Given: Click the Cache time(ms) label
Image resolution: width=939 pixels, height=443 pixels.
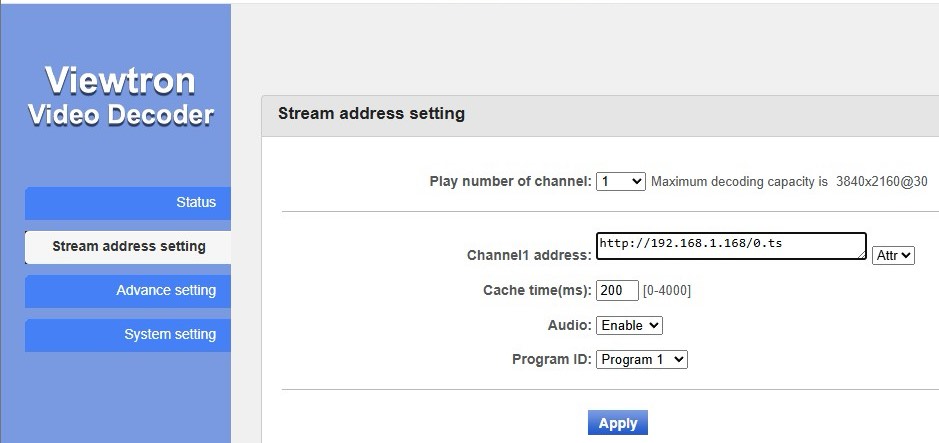Looking at the screenshot, I should (x=537, y=291).
